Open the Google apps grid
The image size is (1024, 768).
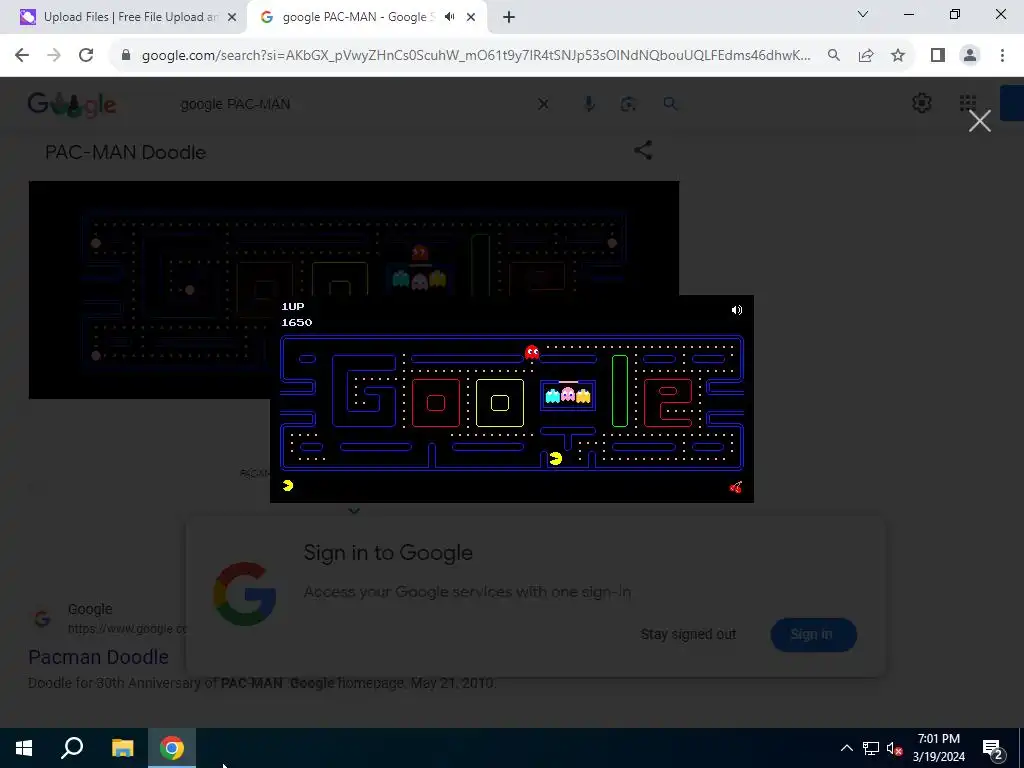[x=967, y=103]
